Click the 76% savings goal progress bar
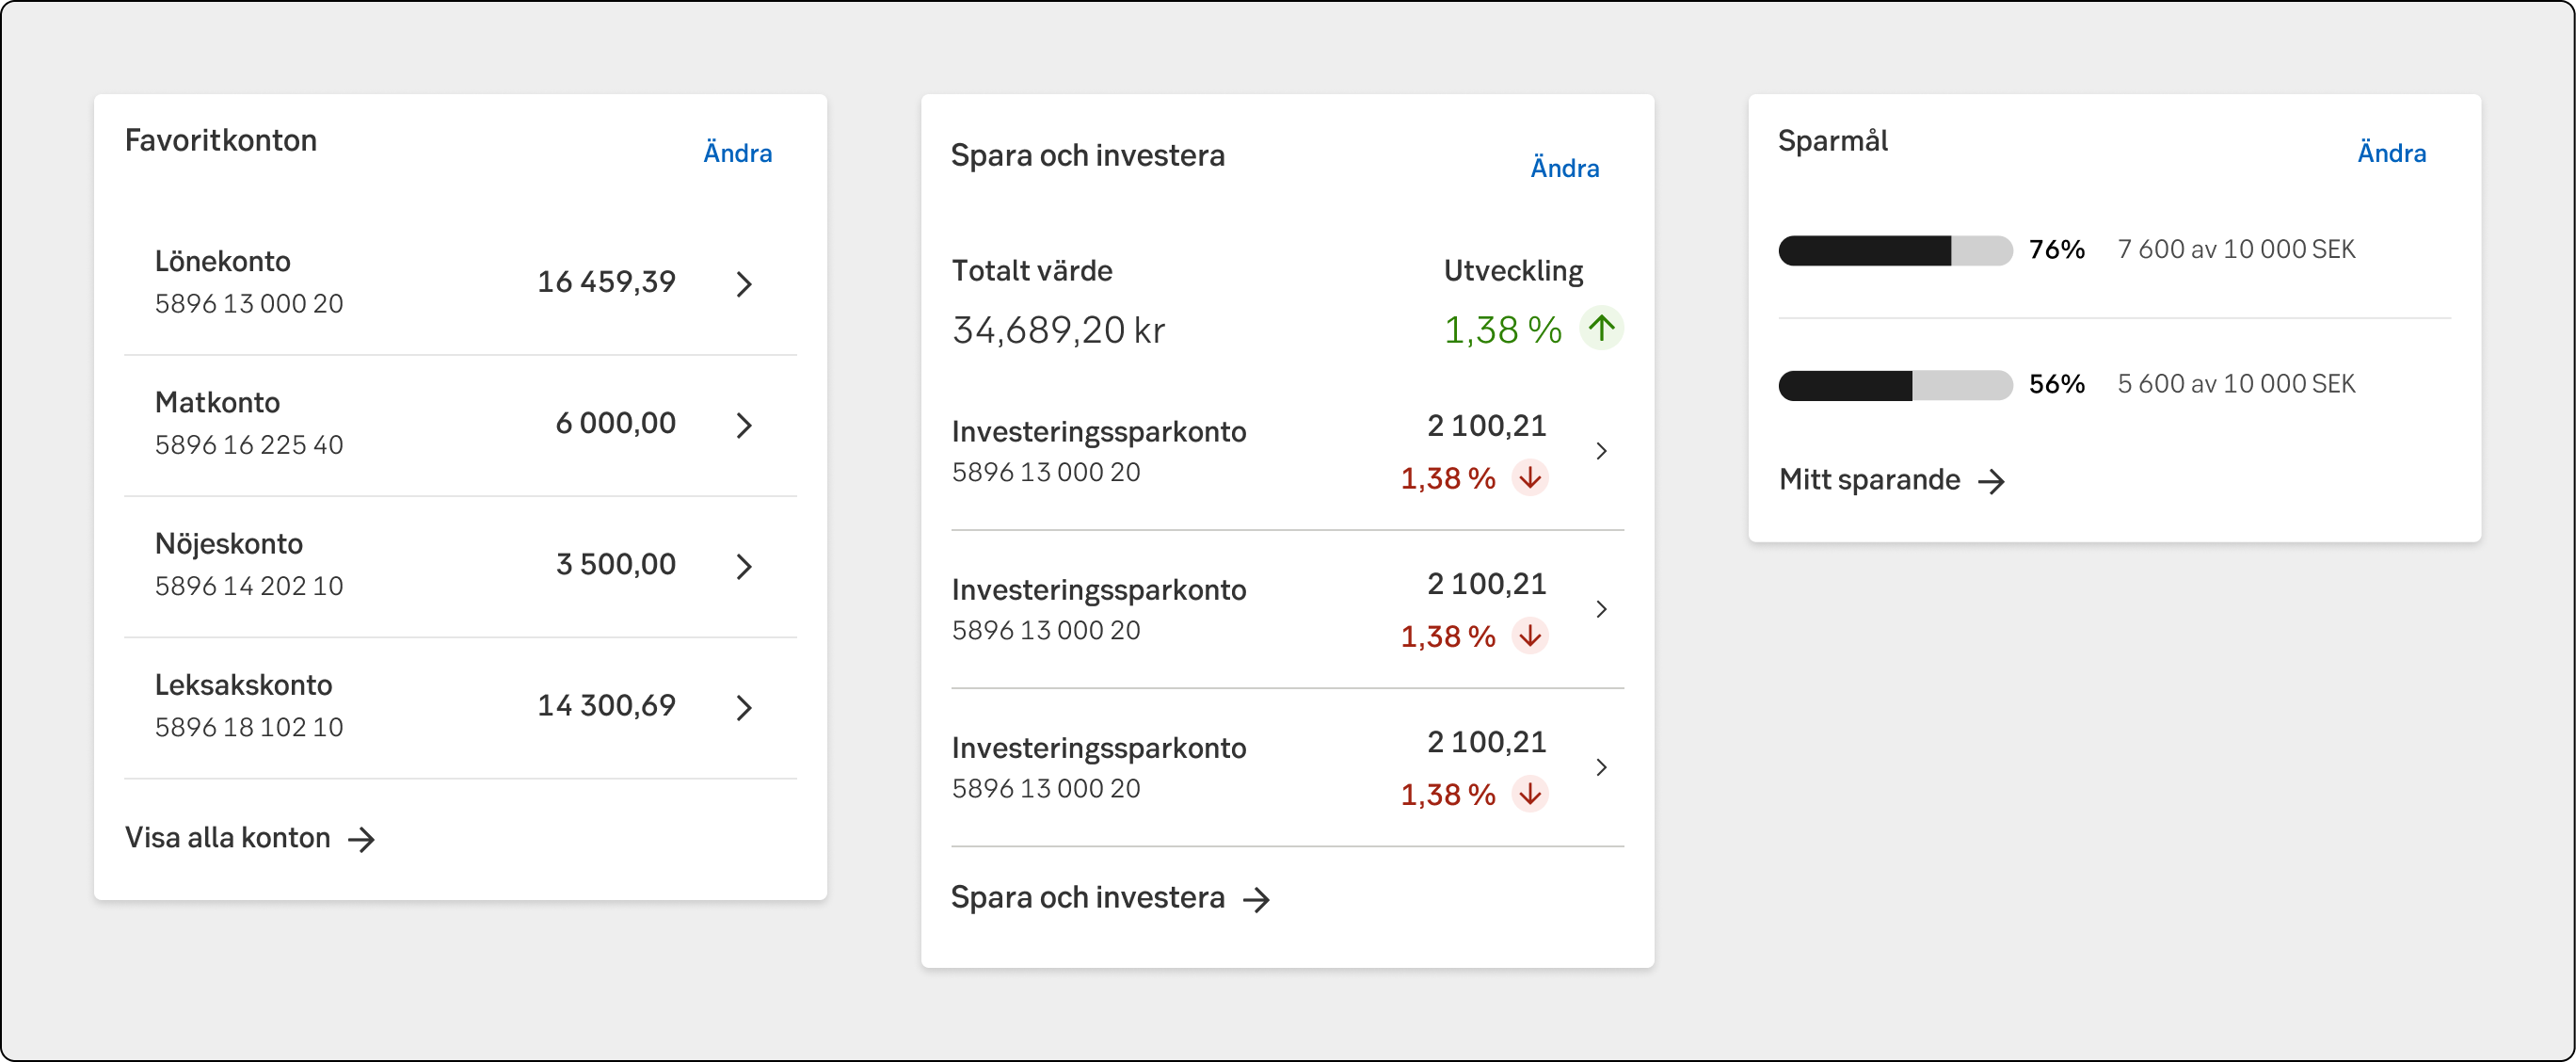Image resolution: width=2576 pixels, height=1062 pixels. tap(1895, 251)
